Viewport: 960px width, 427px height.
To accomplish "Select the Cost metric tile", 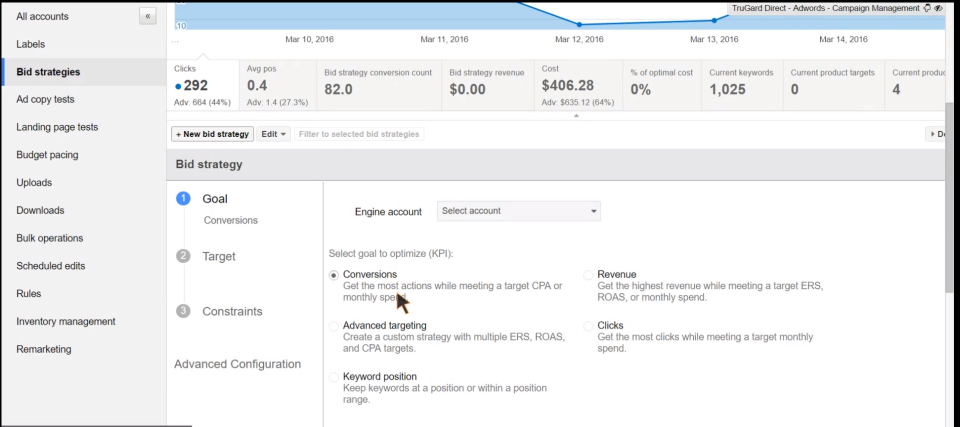I will pyautogui.click(x=578, y=86).
